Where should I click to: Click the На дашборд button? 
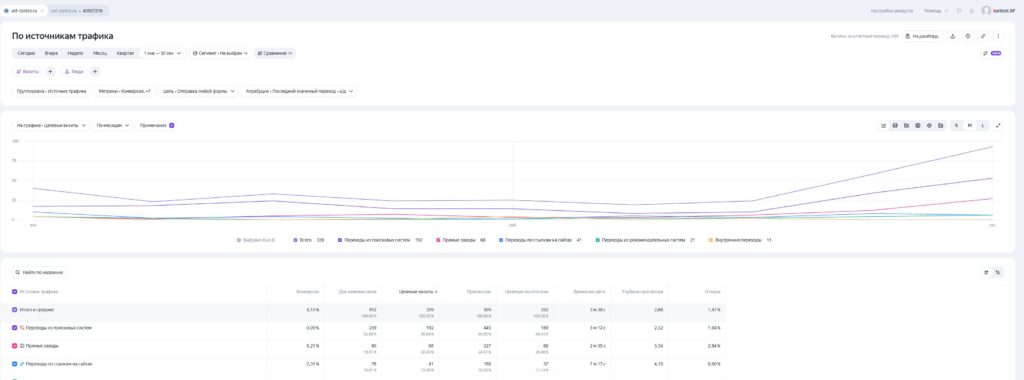coord(923,36)
